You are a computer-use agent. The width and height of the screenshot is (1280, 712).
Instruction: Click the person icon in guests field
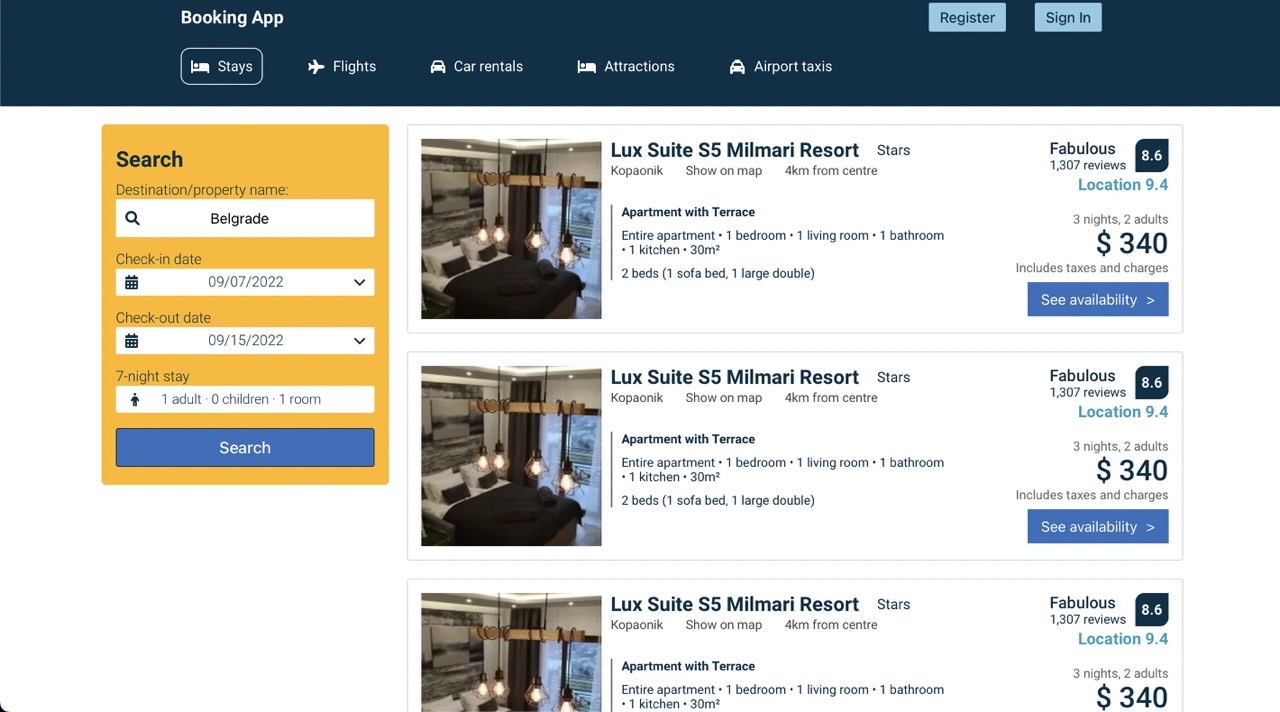click(x=135, y=399)
